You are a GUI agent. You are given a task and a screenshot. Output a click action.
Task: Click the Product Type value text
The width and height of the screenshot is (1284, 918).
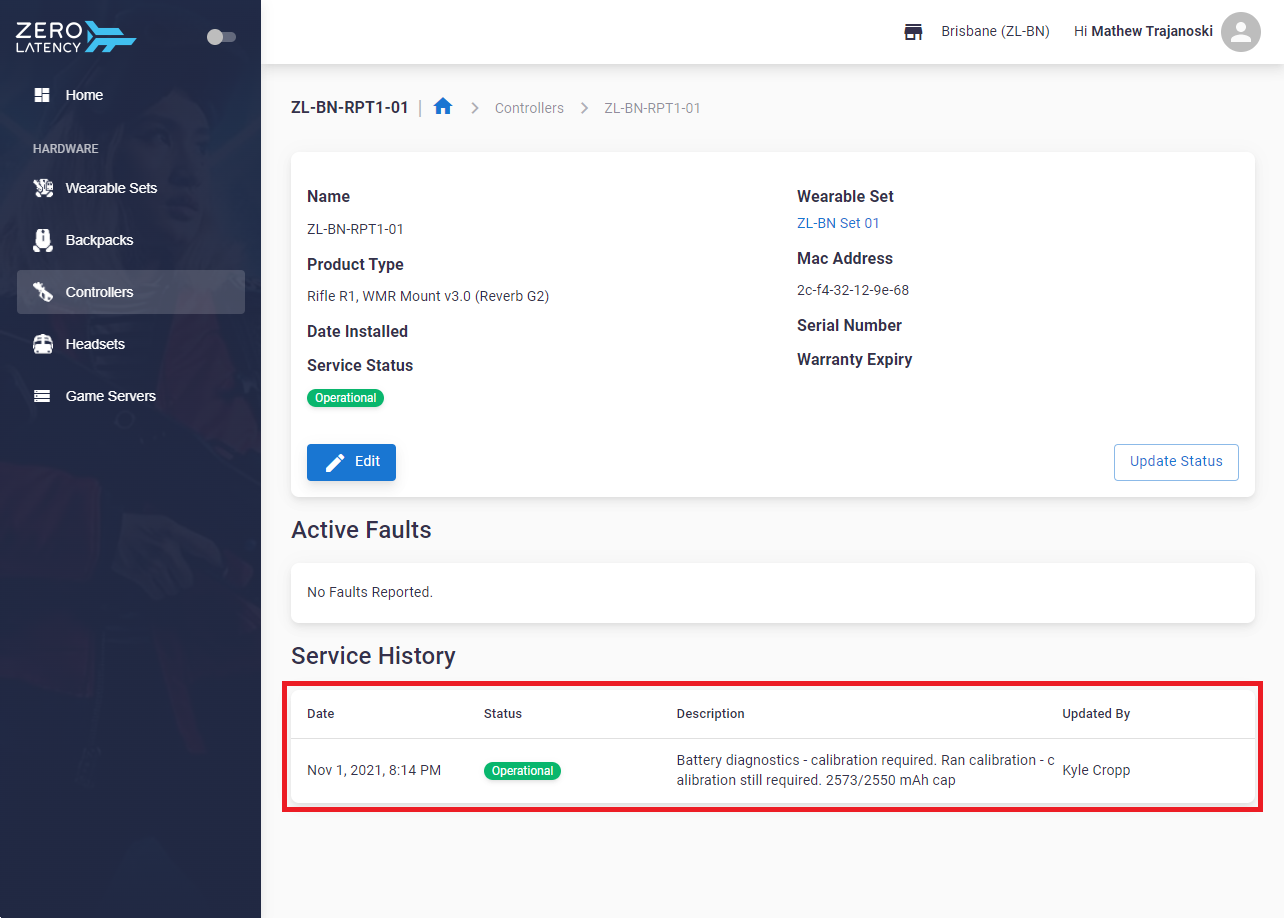(x=428, y=296)
